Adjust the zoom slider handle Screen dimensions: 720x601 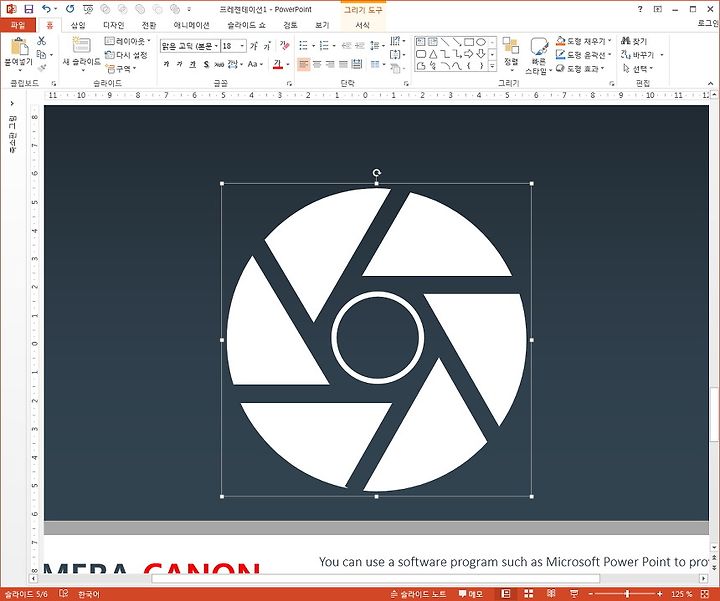pyautogui.click(x=627, y=594)
